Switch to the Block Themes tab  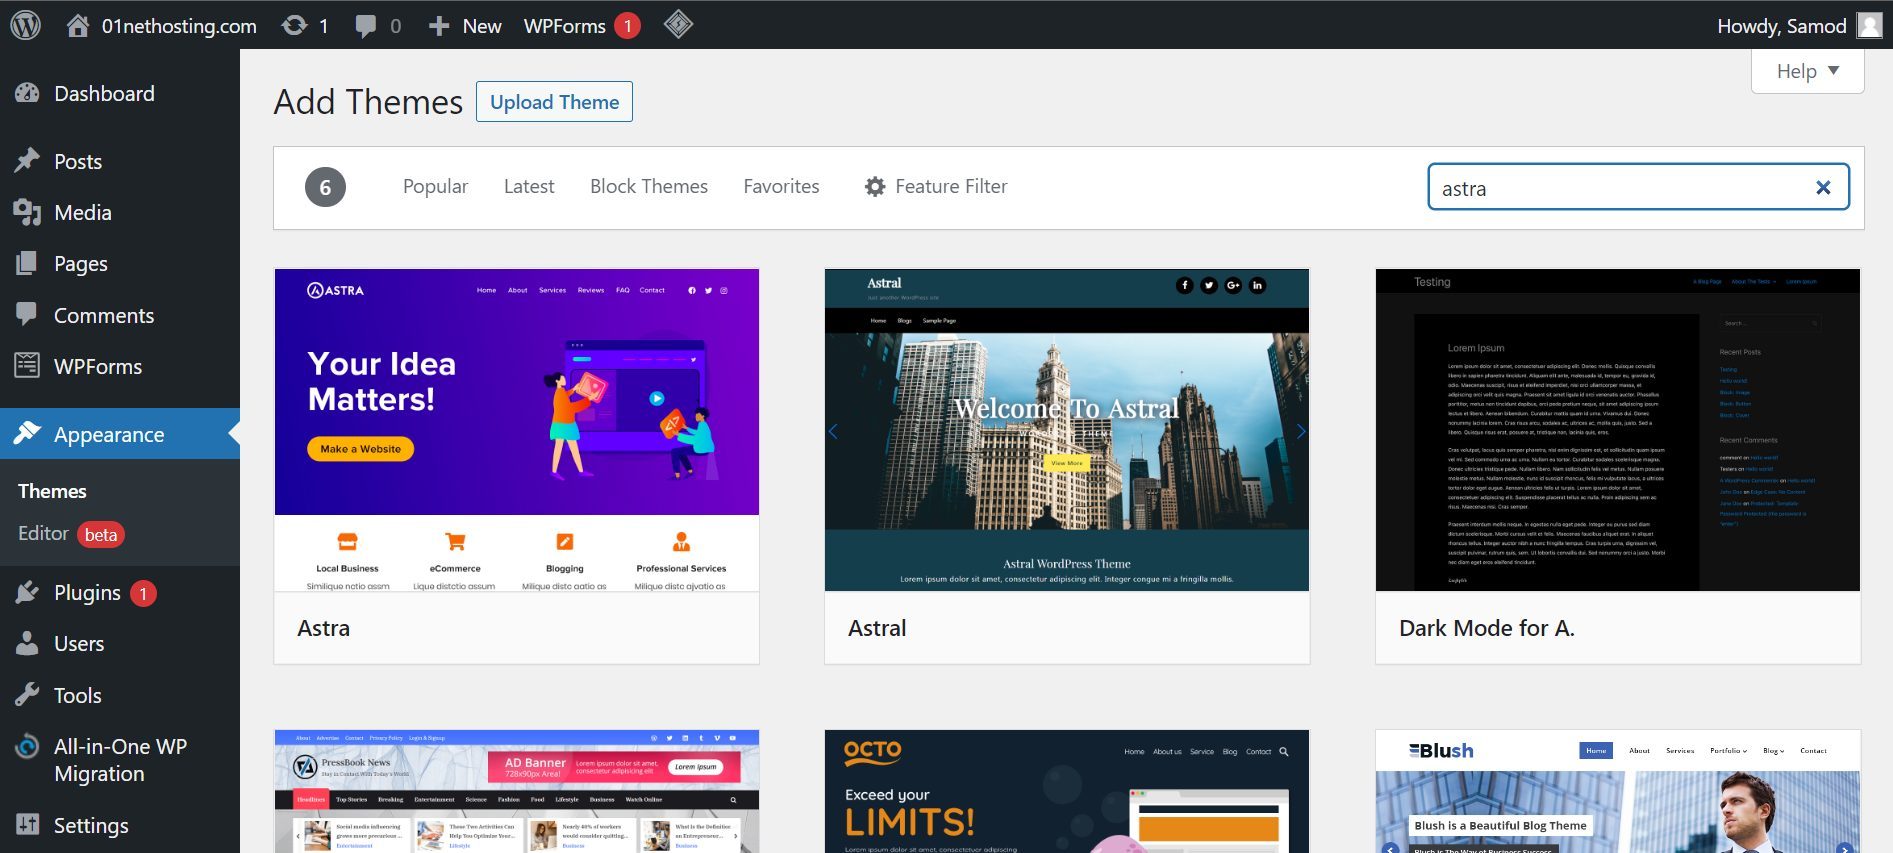649,187
